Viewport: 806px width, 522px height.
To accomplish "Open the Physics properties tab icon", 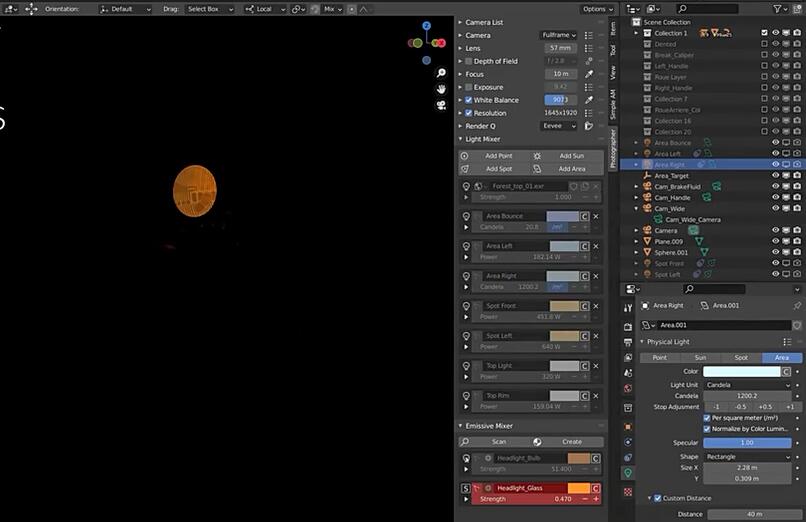I will [628, 442].
